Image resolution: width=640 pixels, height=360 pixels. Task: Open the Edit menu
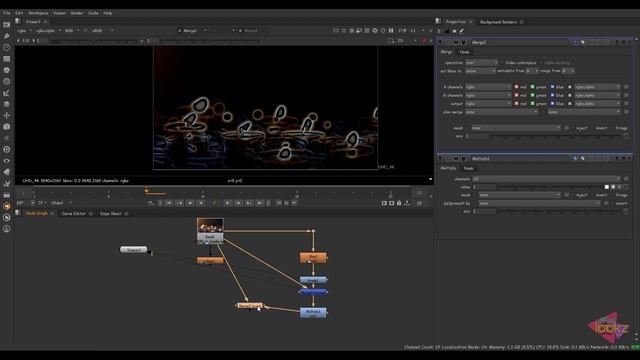(x=19, y=13)
